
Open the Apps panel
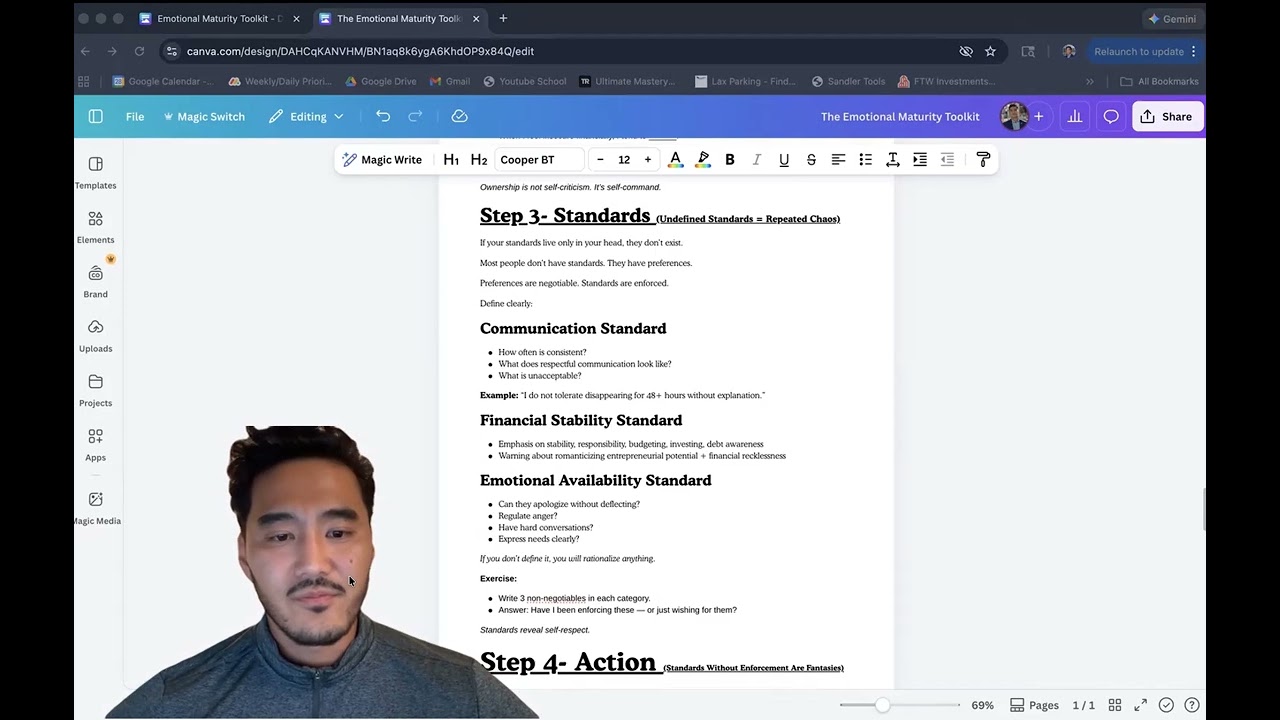coord(95,445)
